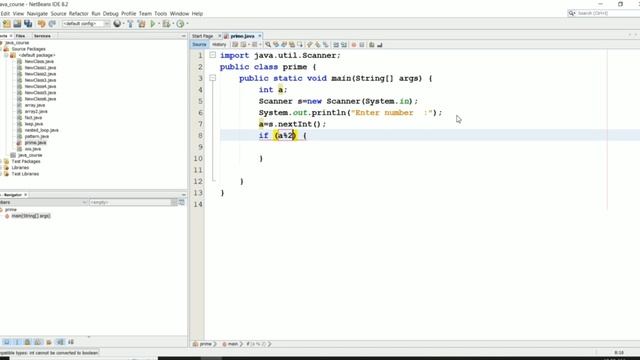Toggle the History view button
This screenshot has height=360, width=640.
coord(219,44)
